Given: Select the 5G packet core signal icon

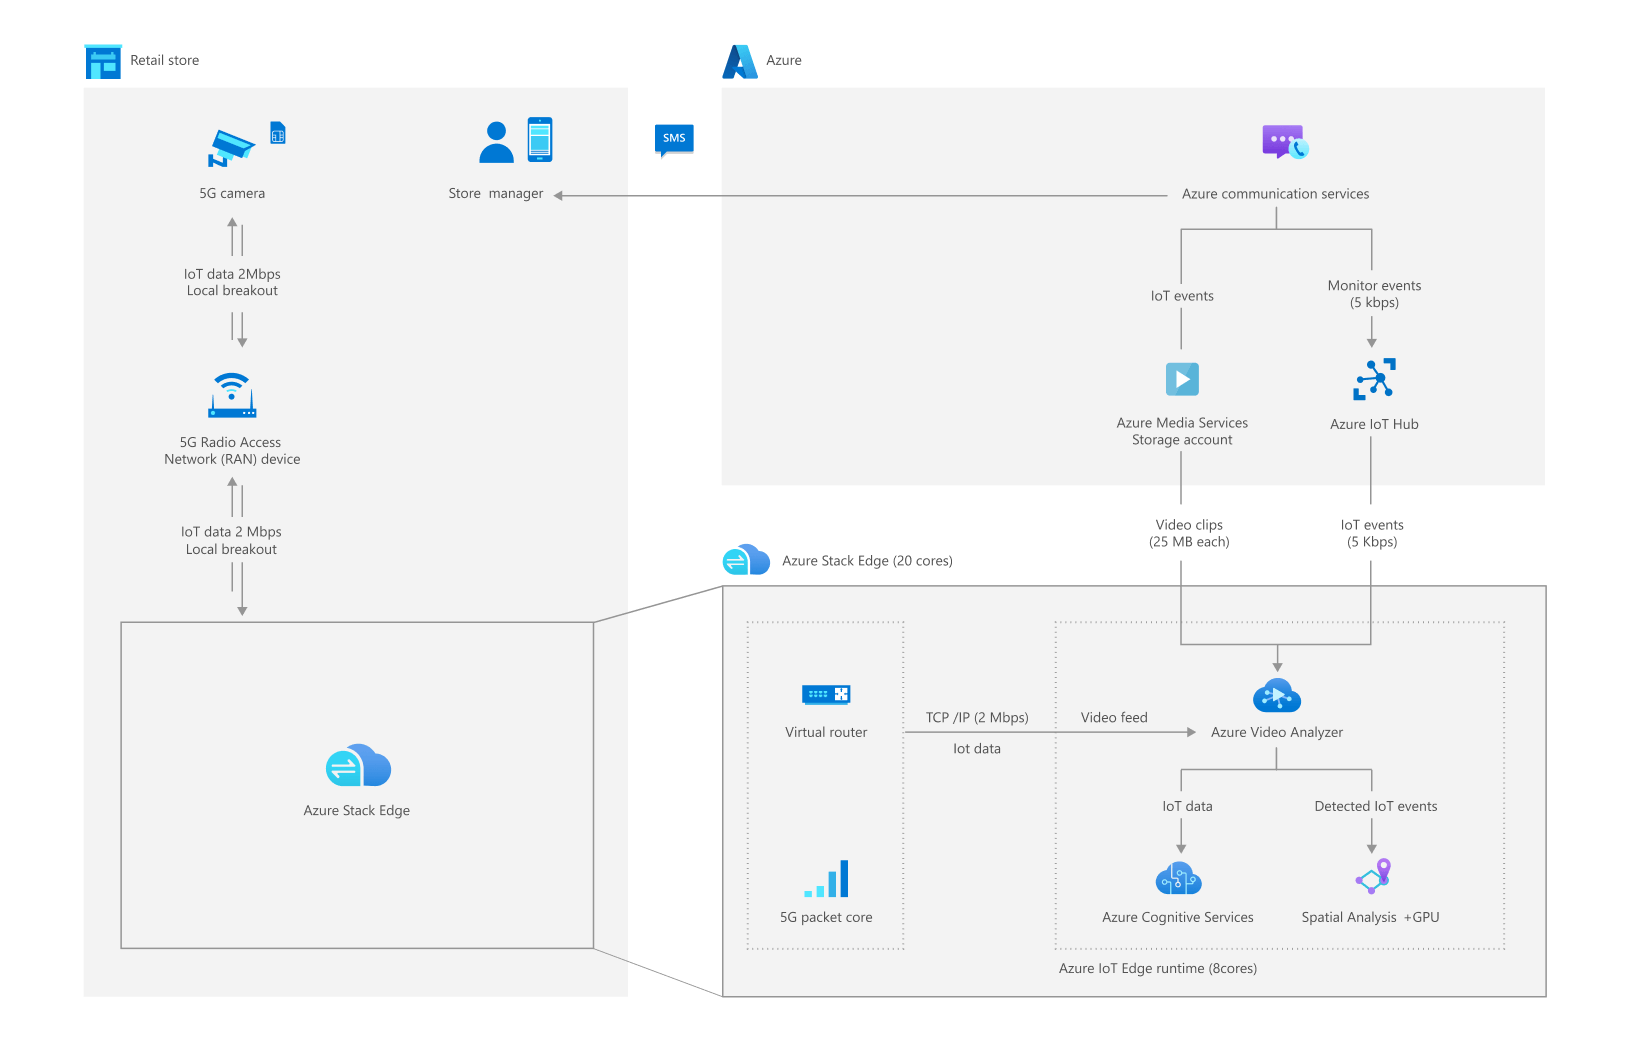Looking at the screenshot, I should [827, 879].
